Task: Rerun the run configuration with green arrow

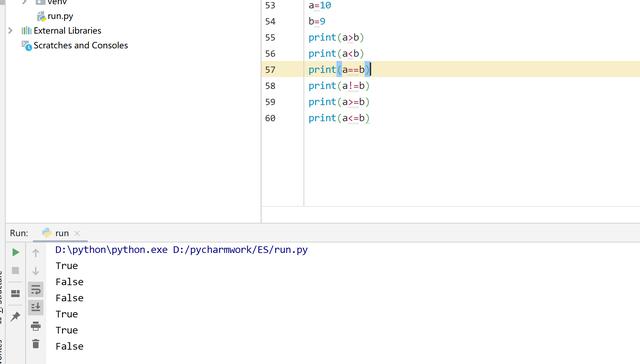Action: tap(16, 253)
